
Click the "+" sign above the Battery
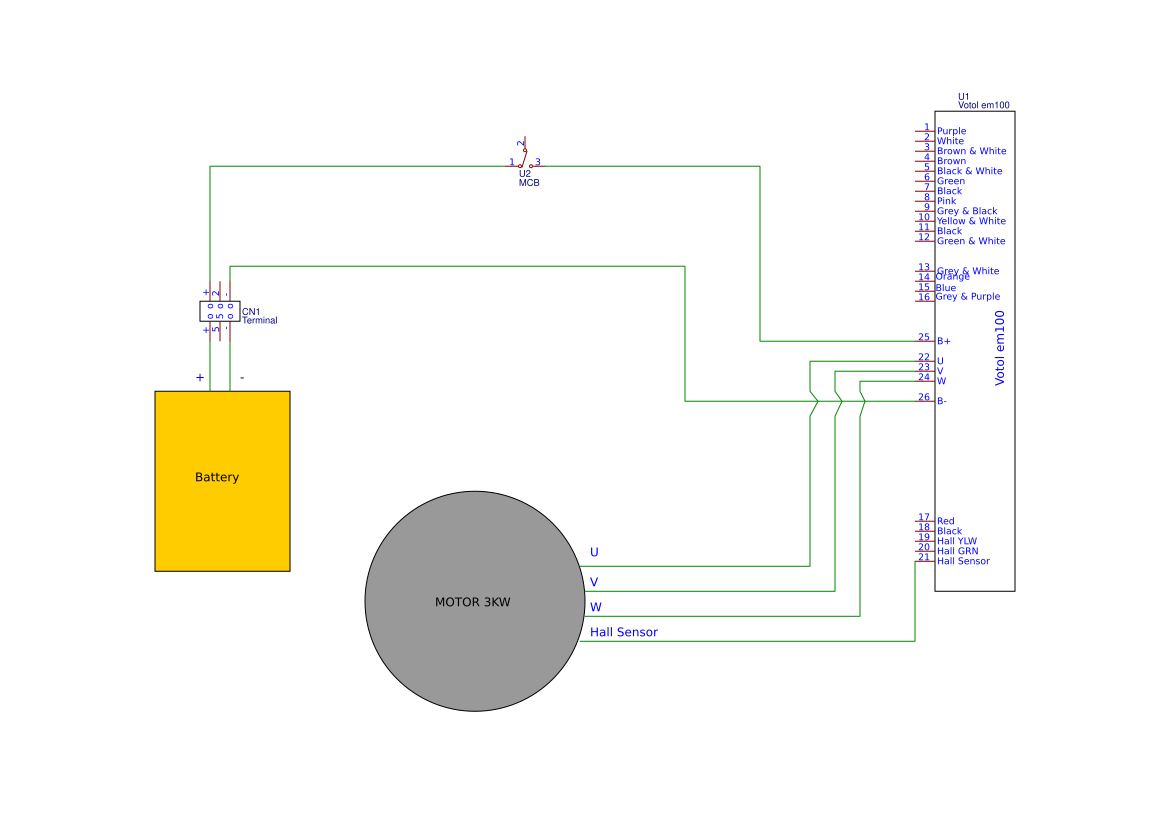[200, 378]
